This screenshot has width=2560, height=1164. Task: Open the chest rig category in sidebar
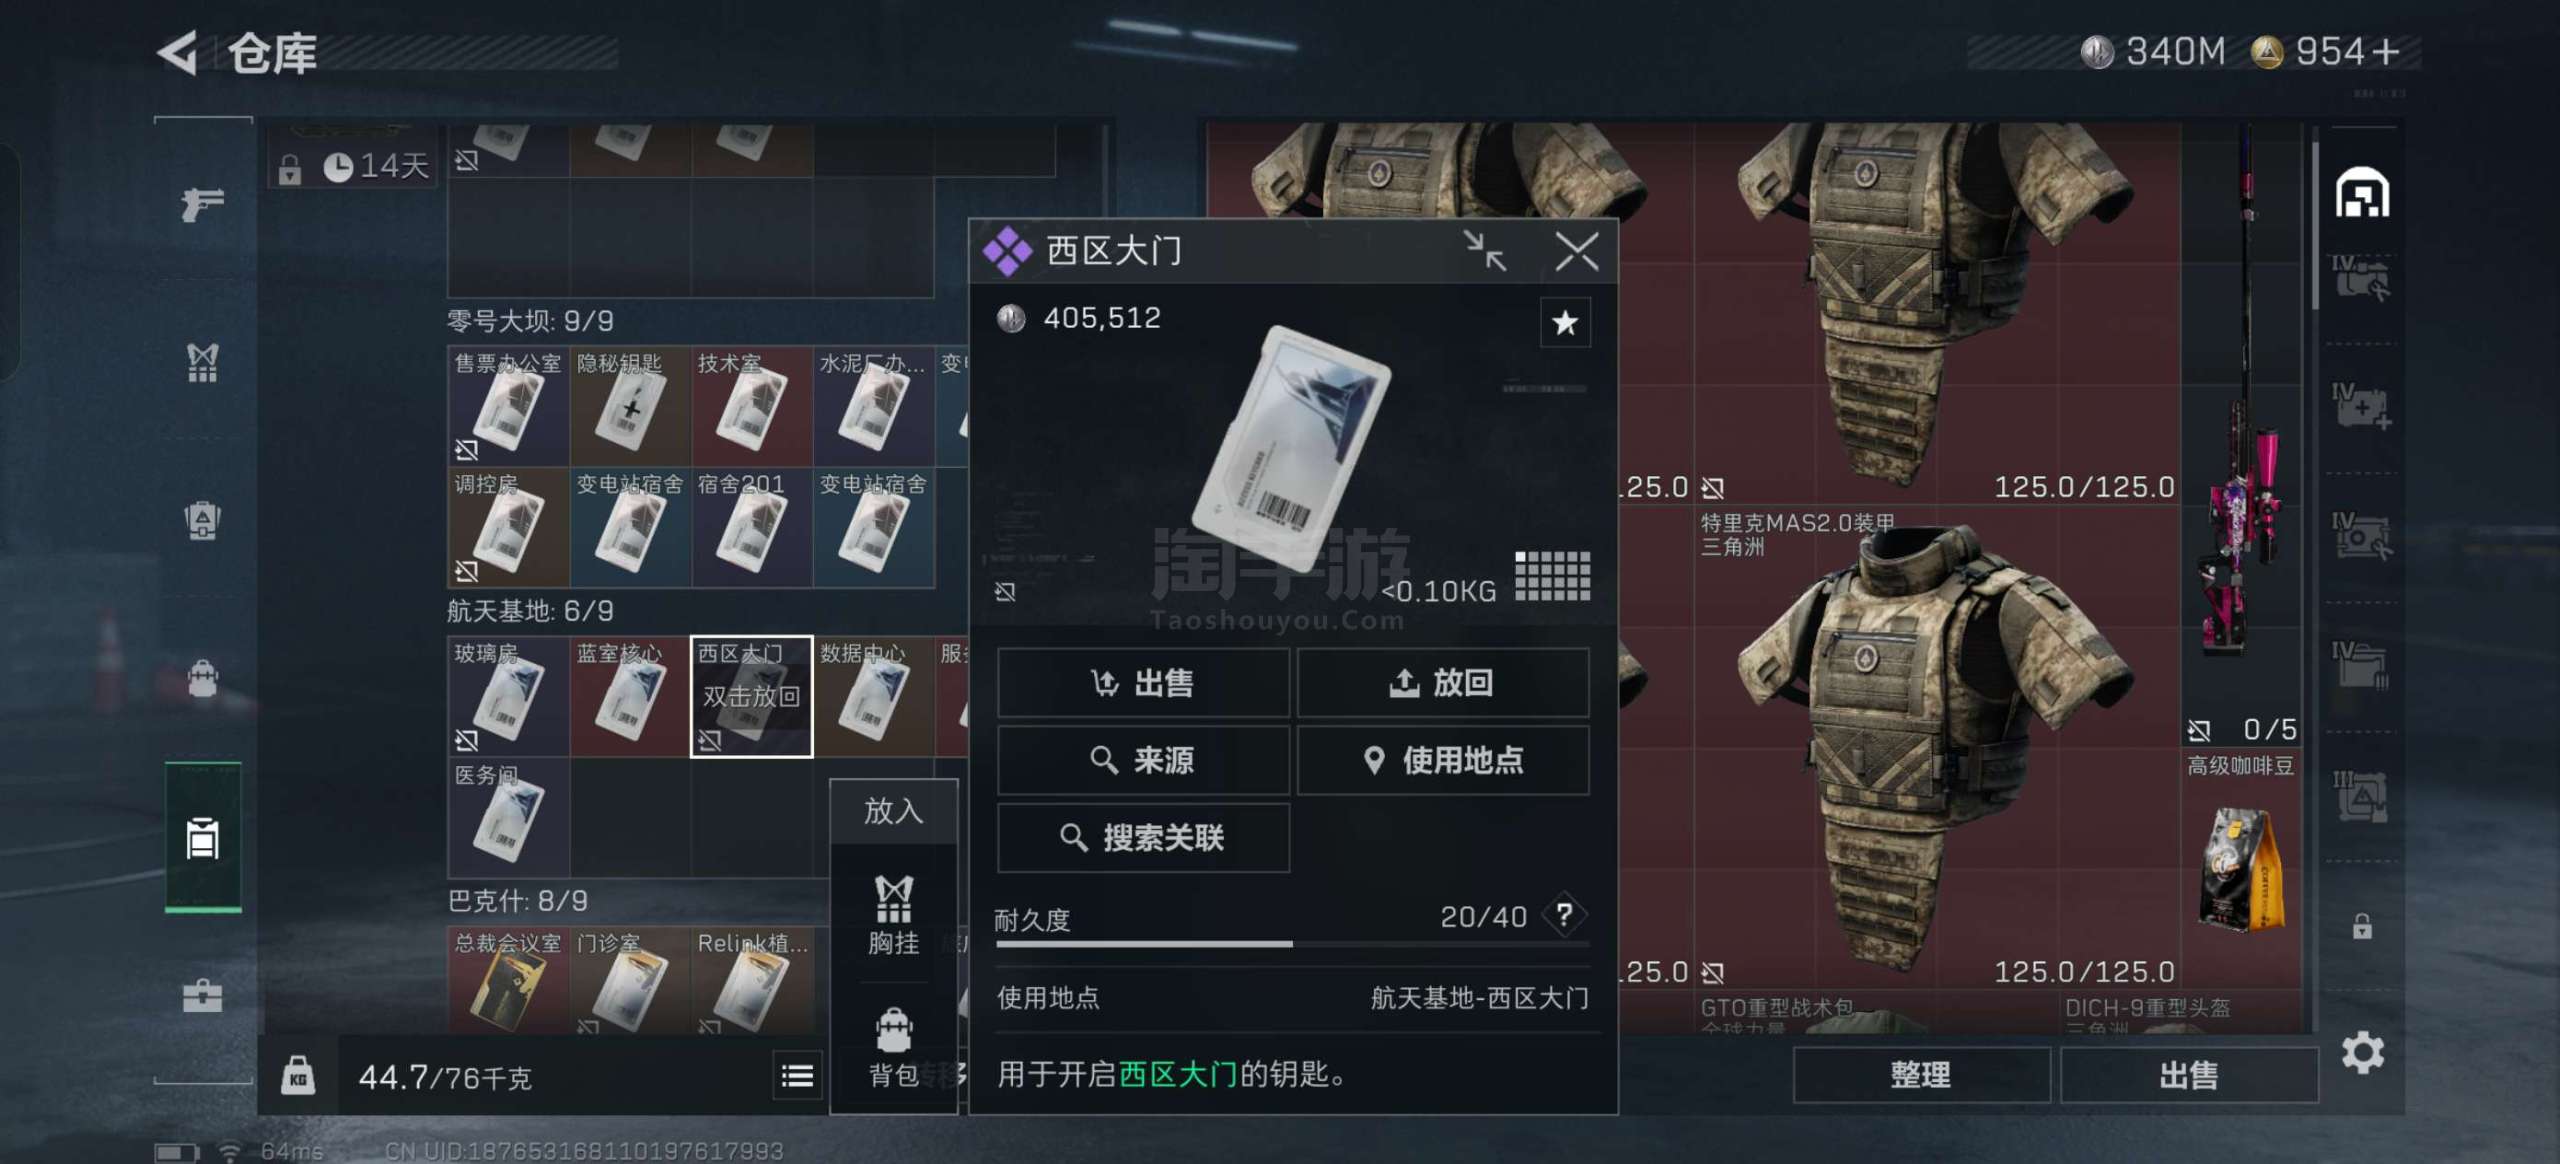click(202, 363)
